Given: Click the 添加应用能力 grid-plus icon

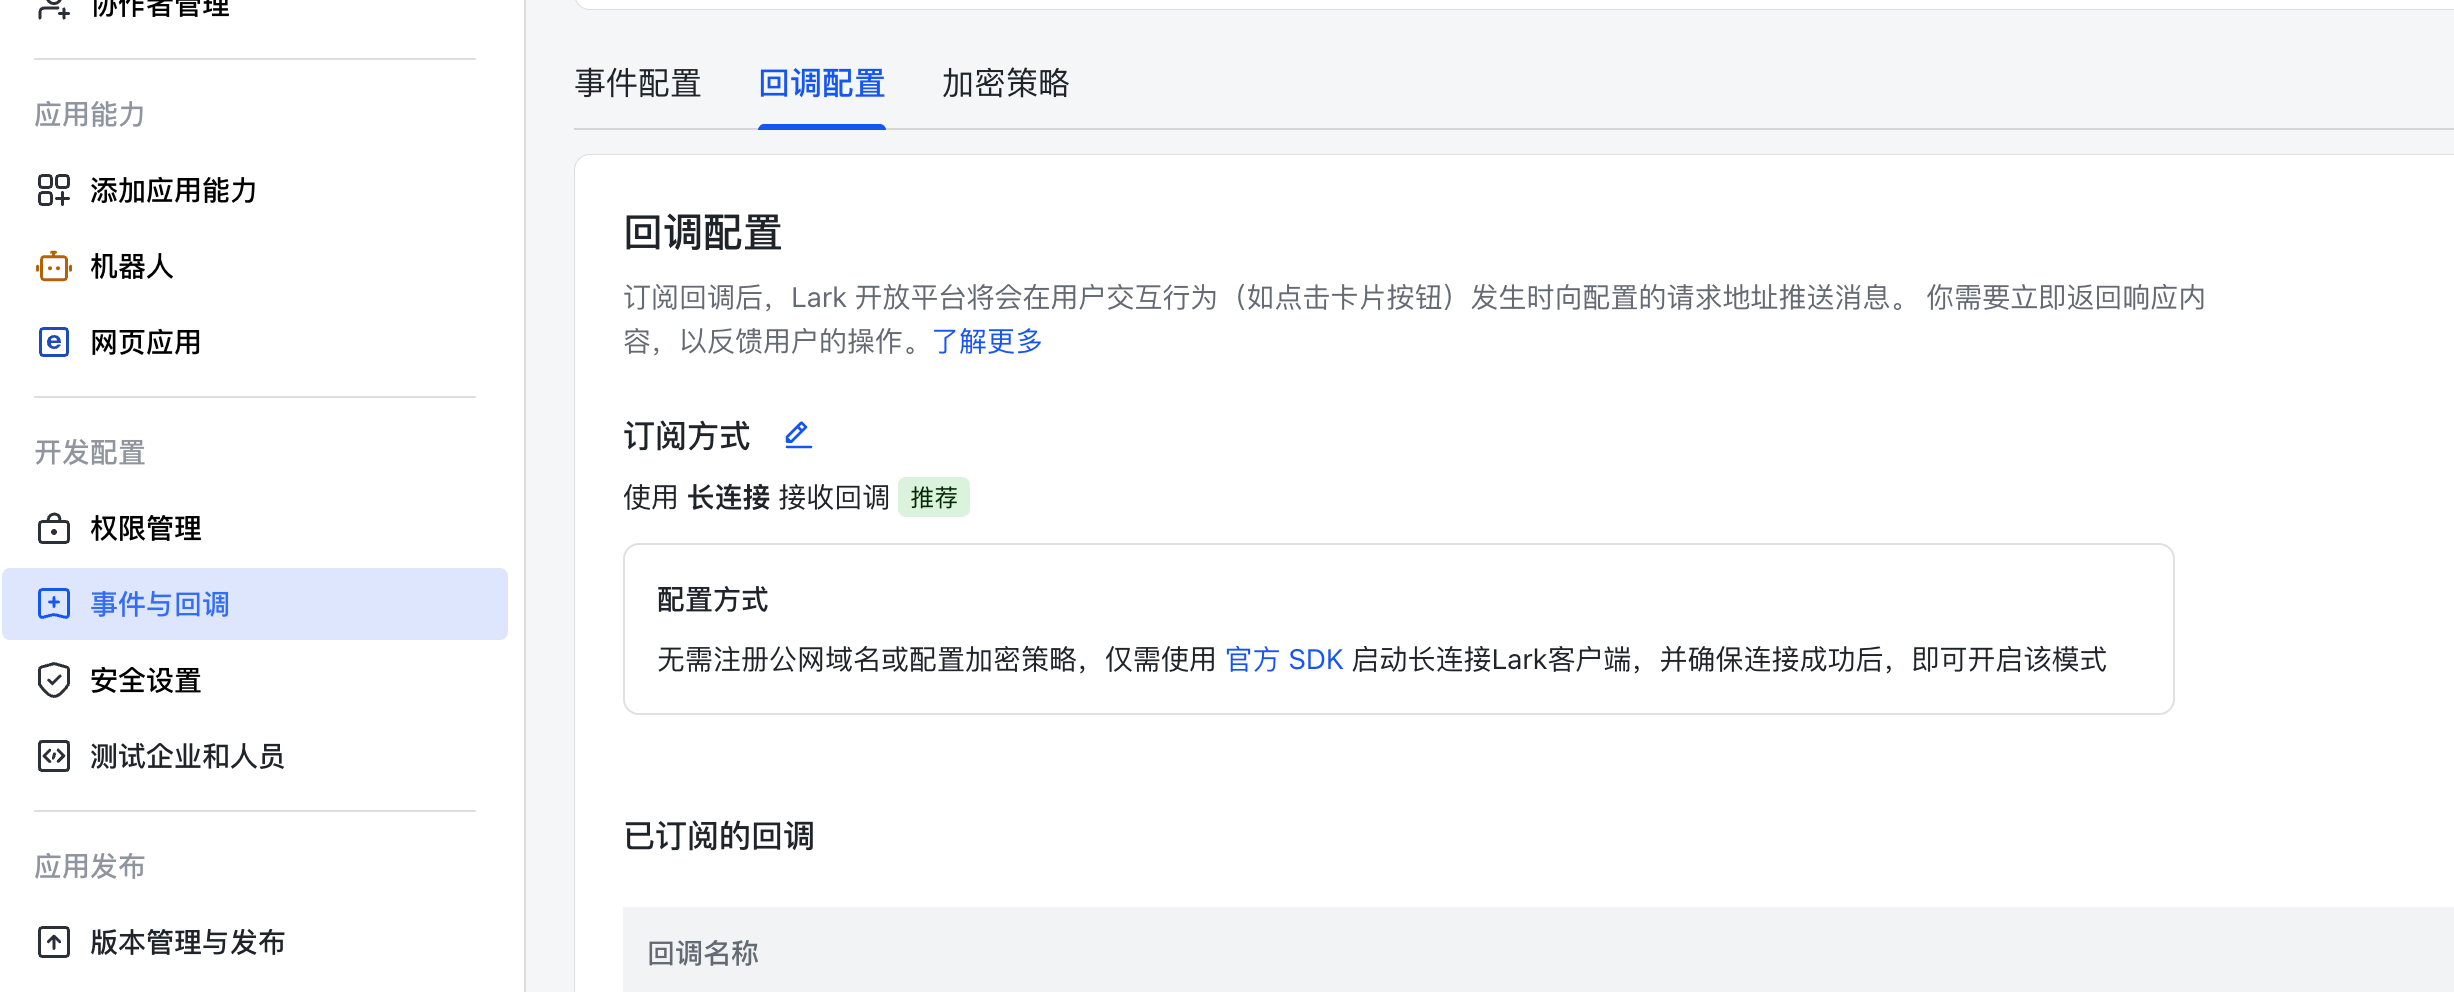Looking at the screenshot, I should (x=53, y=190).
